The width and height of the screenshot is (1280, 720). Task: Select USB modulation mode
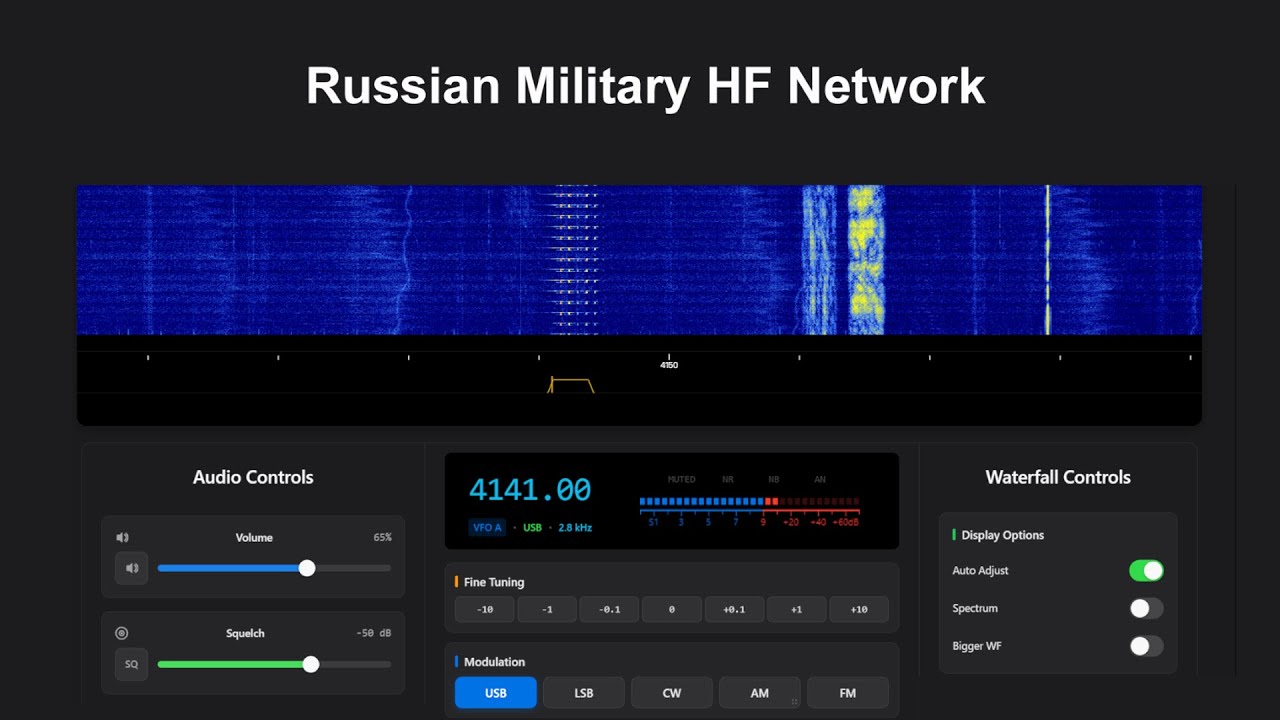pos(496,693)
